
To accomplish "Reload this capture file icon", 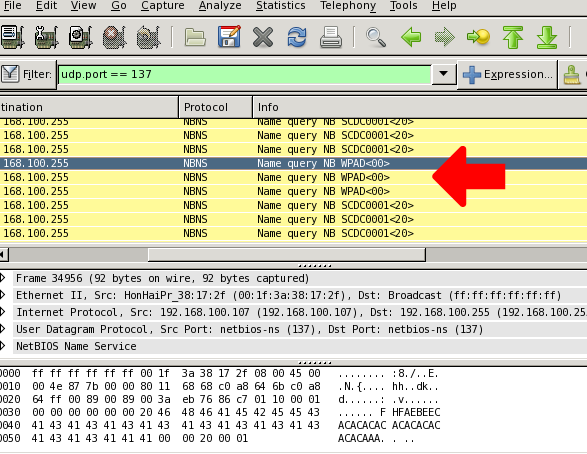I will [296, 37].
